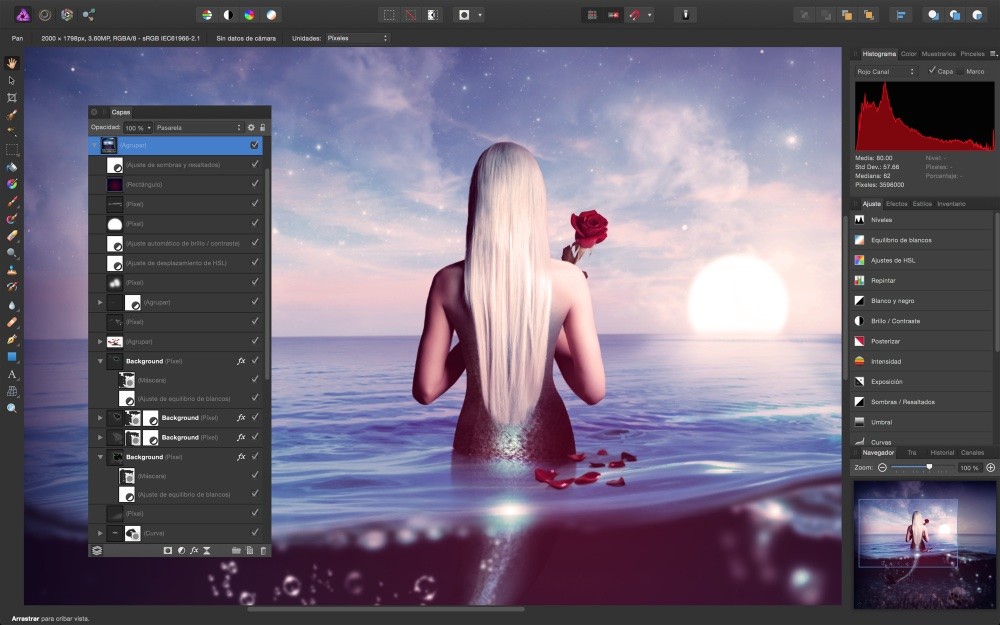
Task: Switch to the Export persona icon
Action: pyautogui.click(x=89, y=15)
